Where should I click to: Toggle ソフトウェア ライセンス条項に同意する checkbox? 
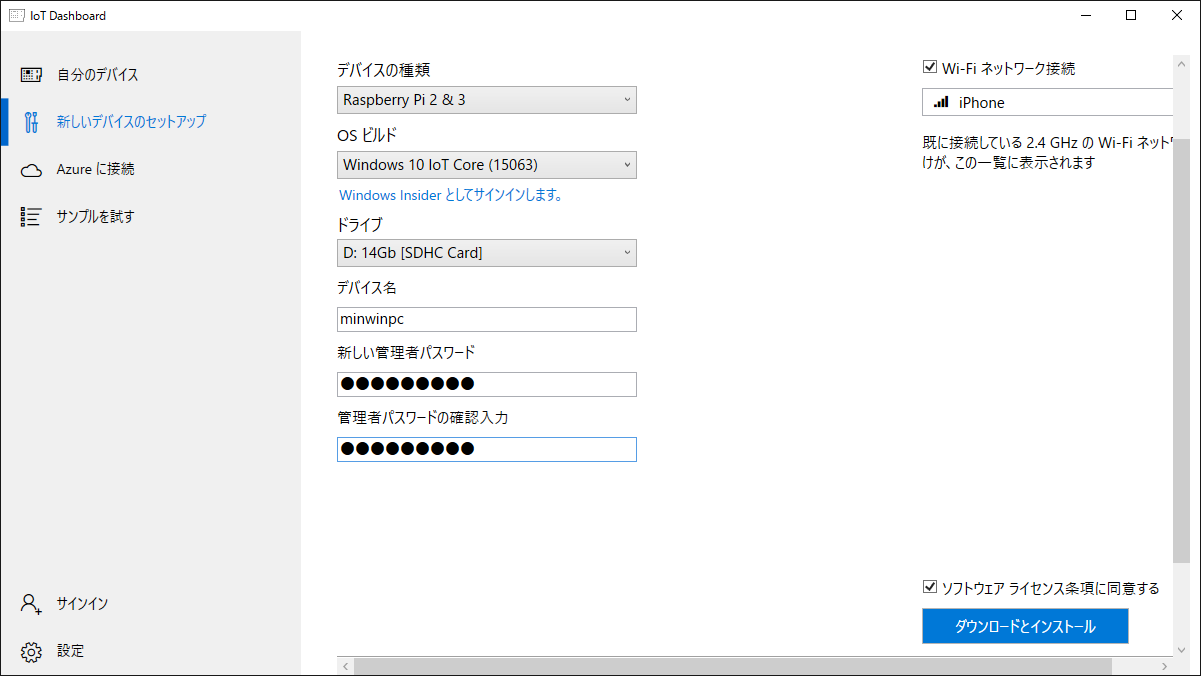930,588
